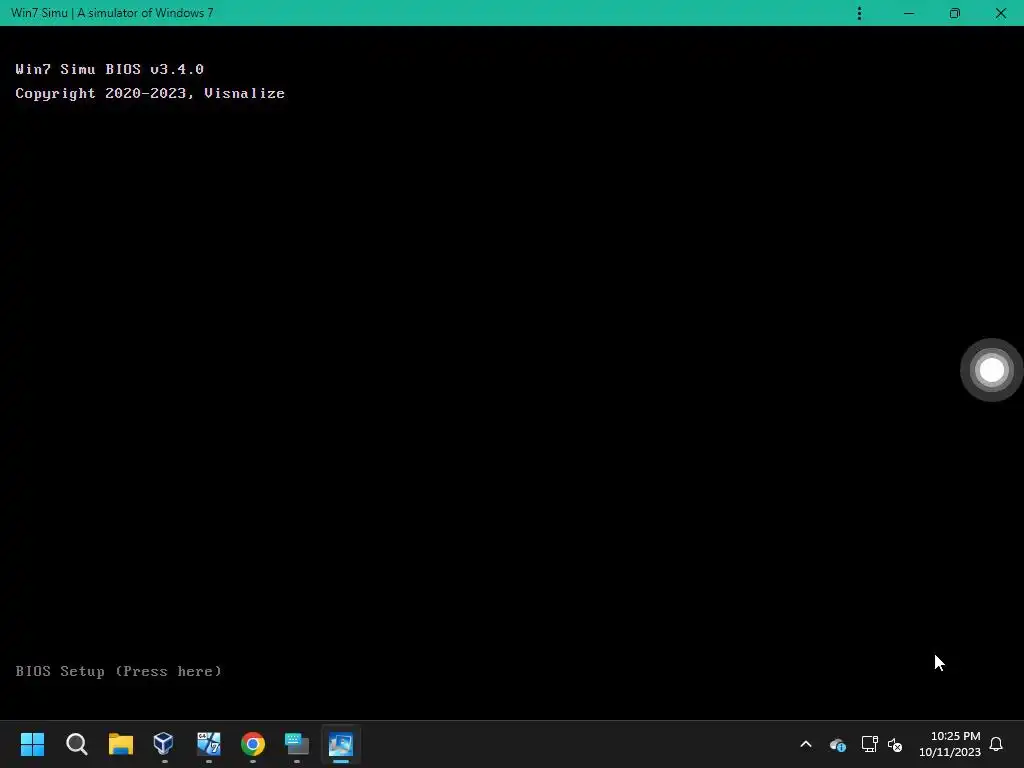Open the three-dot app menu in title bar
This screenshot has width=1024, height=768.
coord(859,13)
